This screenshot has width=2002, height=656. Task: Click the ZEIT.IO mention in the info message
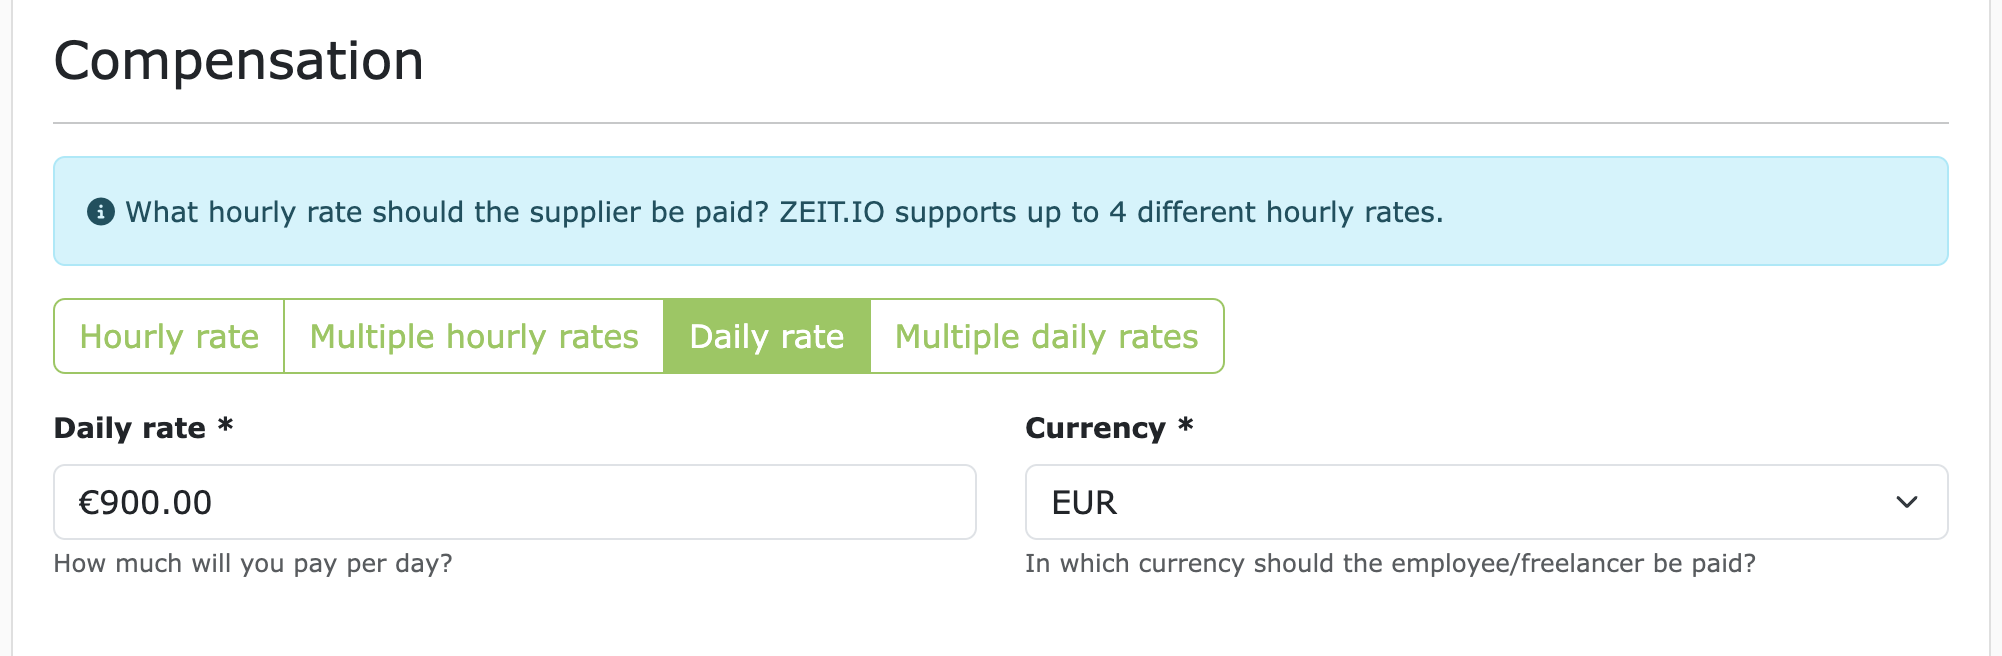[833, 211]
